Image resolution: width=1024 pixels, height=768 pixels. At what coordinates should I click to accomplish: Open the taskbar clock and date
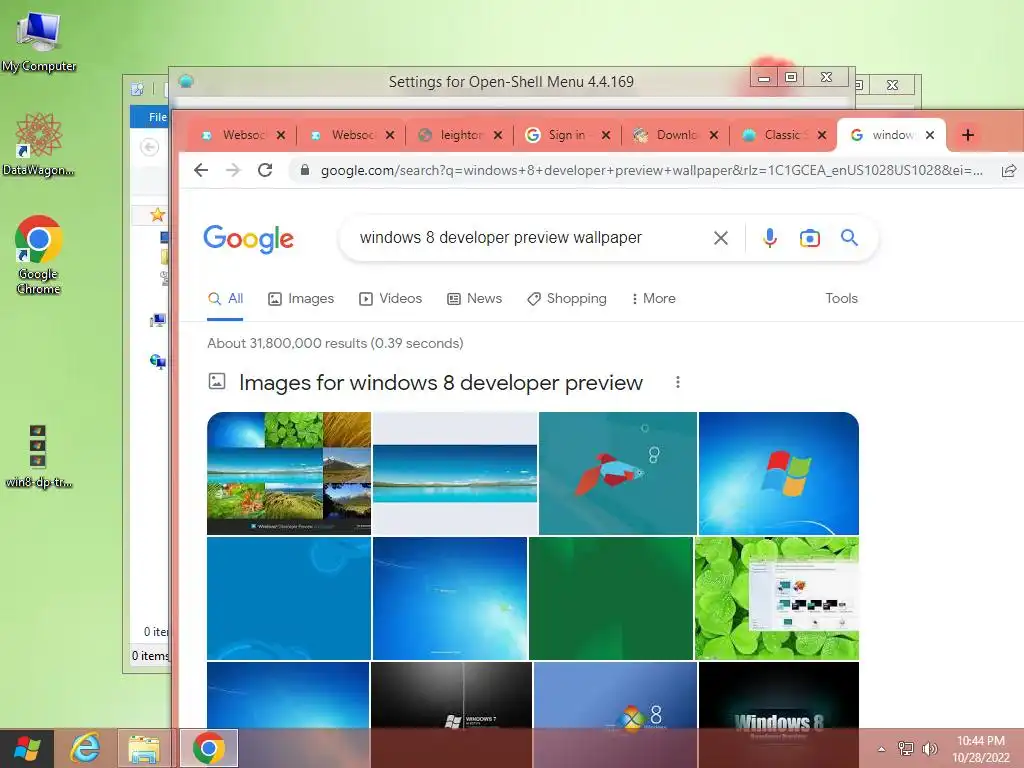coord(981,749)
